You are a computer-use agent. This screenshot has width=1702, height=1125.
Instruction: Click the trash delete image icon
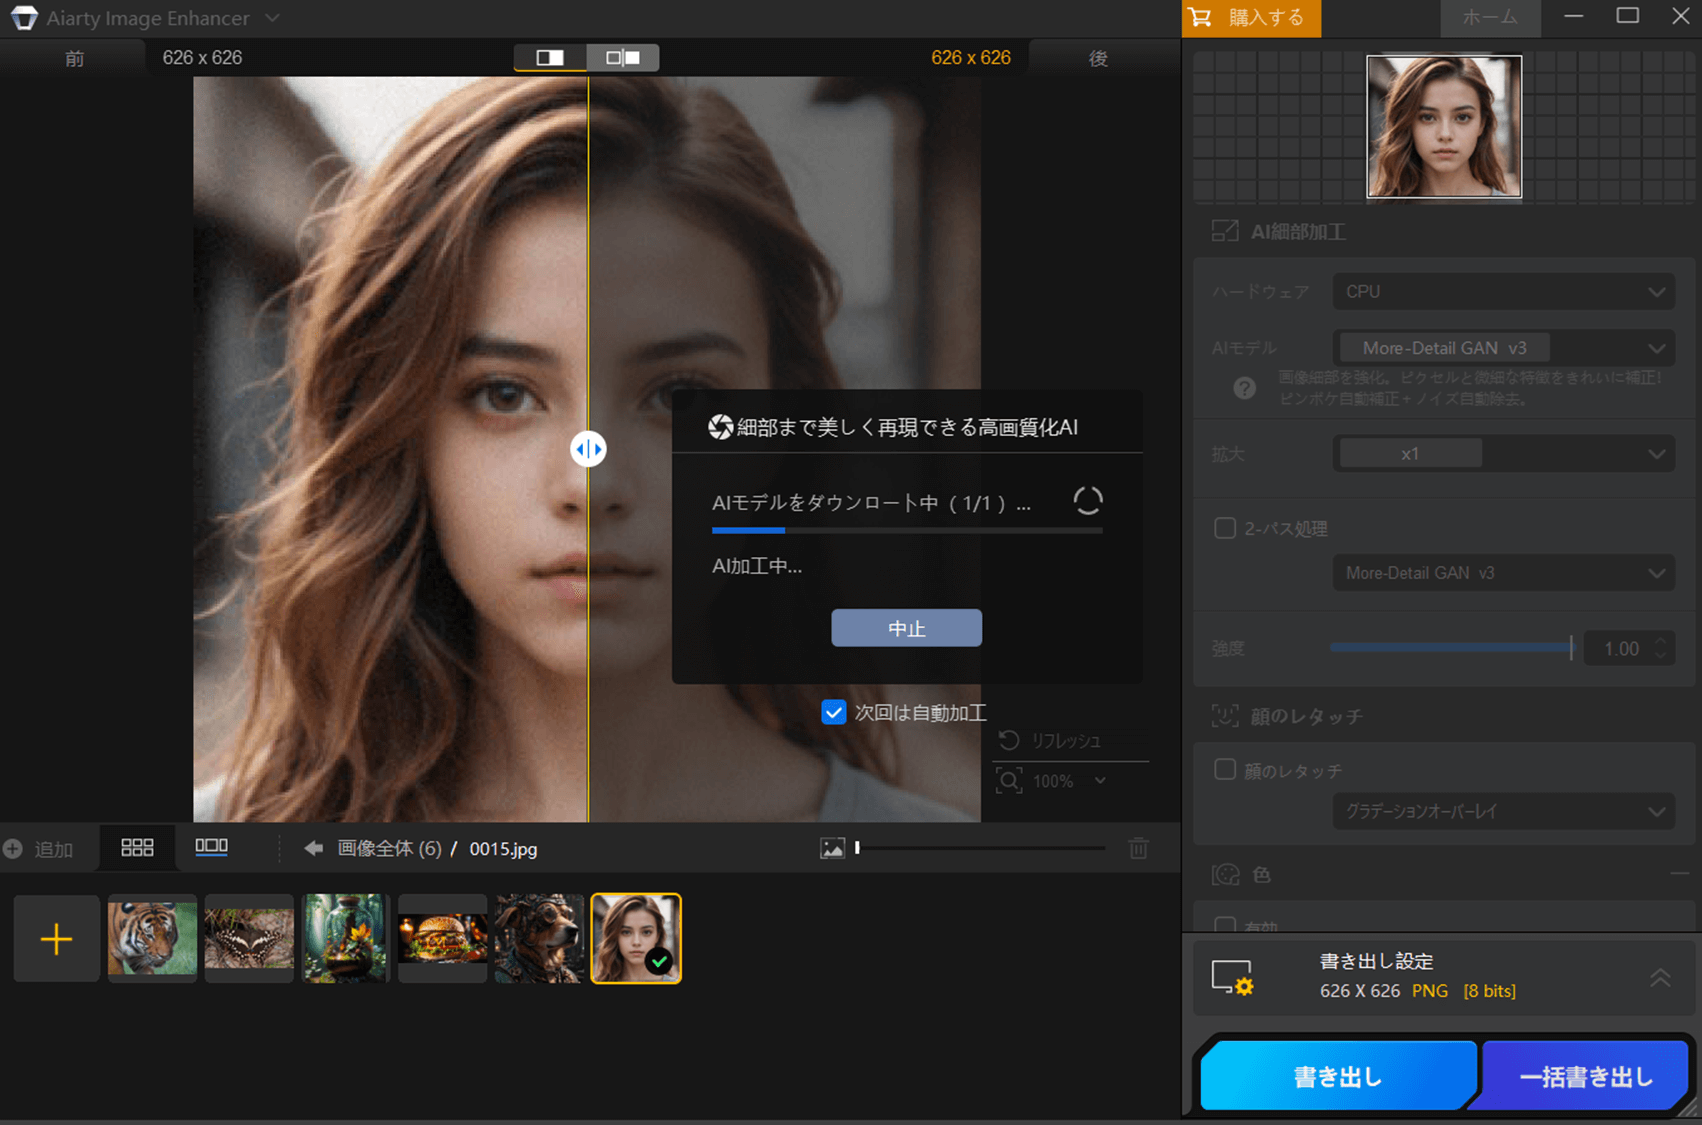pos(1138,849)
